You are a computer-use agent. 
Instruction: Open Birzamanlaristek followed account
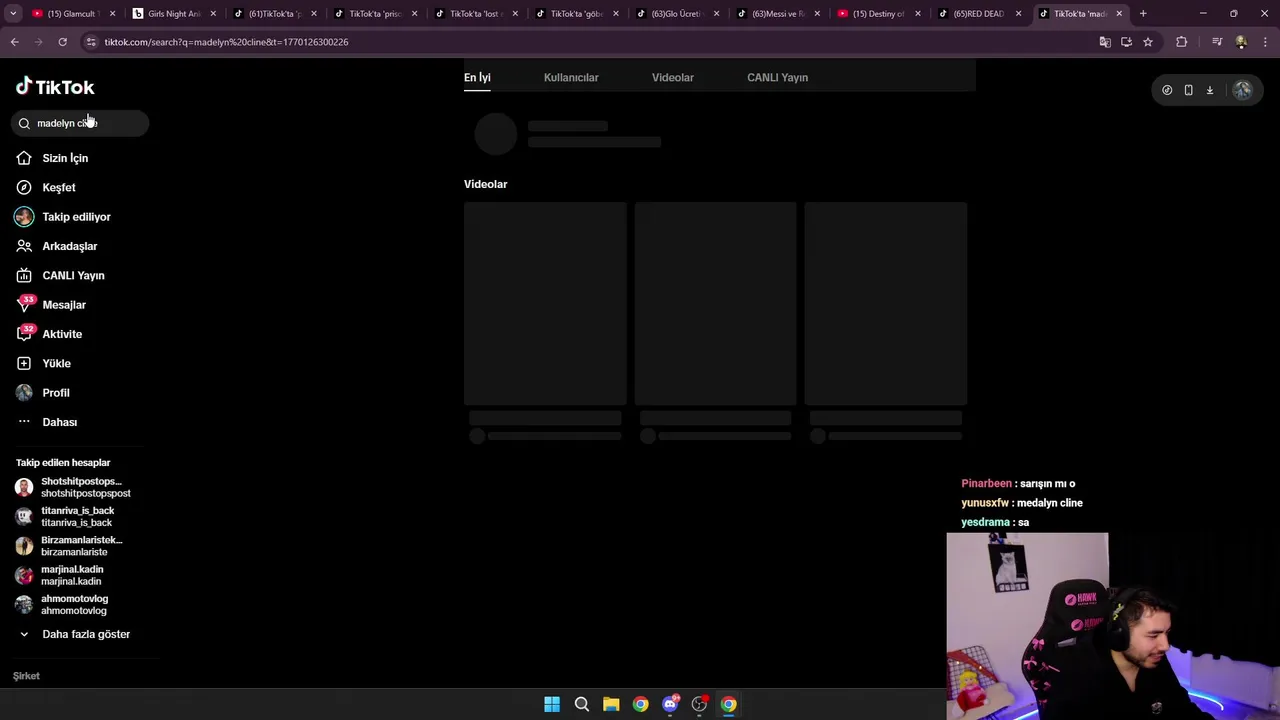tap(68, 546)
